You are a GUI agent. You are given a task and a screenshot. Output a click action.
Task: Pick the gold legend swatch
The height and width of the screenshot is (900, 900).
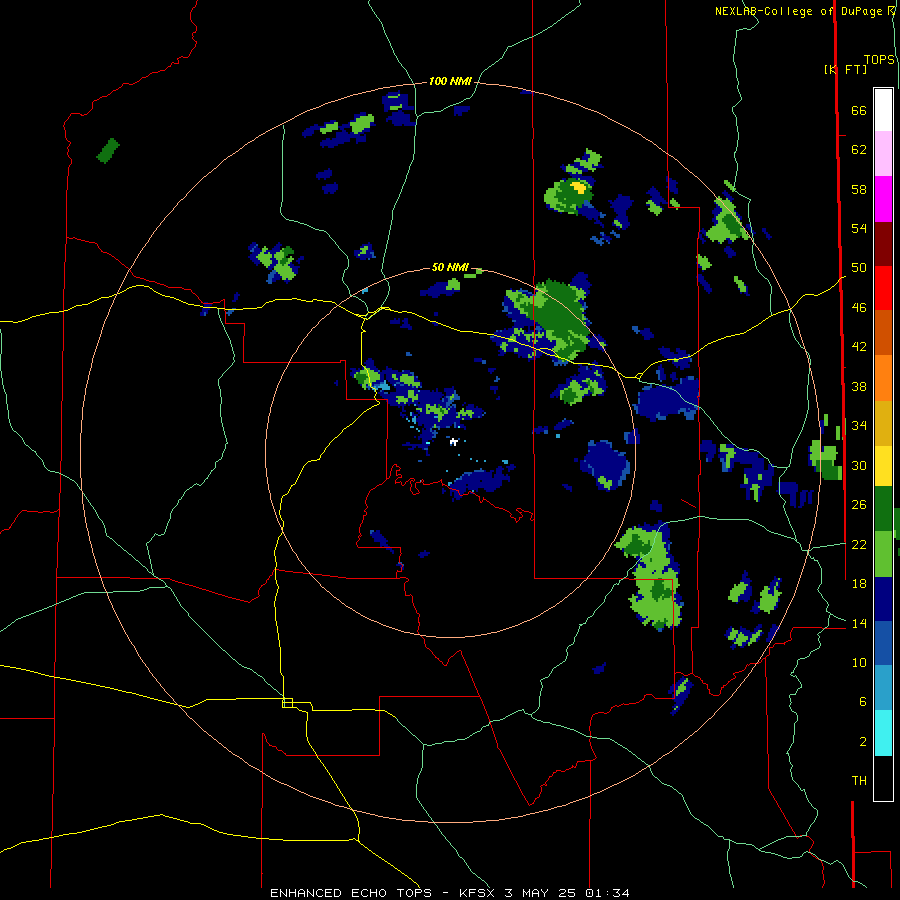(x=883, y=423)
